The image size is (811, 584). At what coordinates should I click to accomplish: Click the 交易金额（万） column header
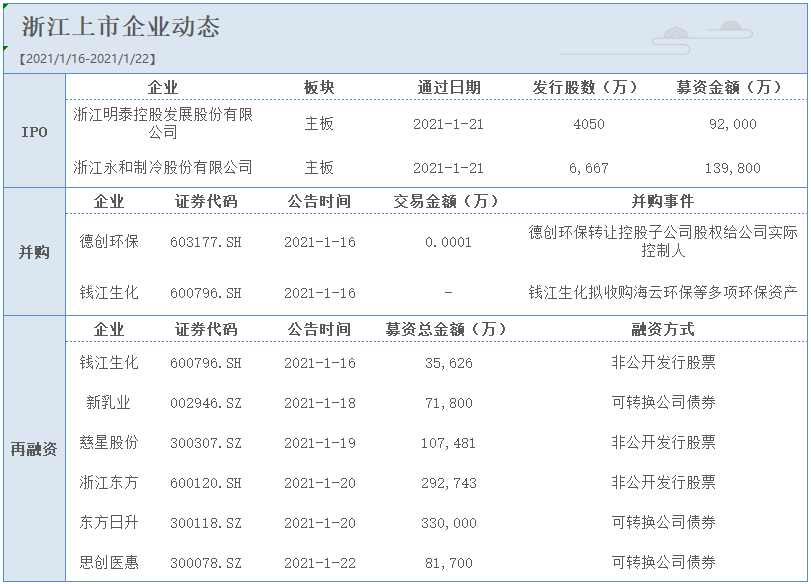coord(448,201)
